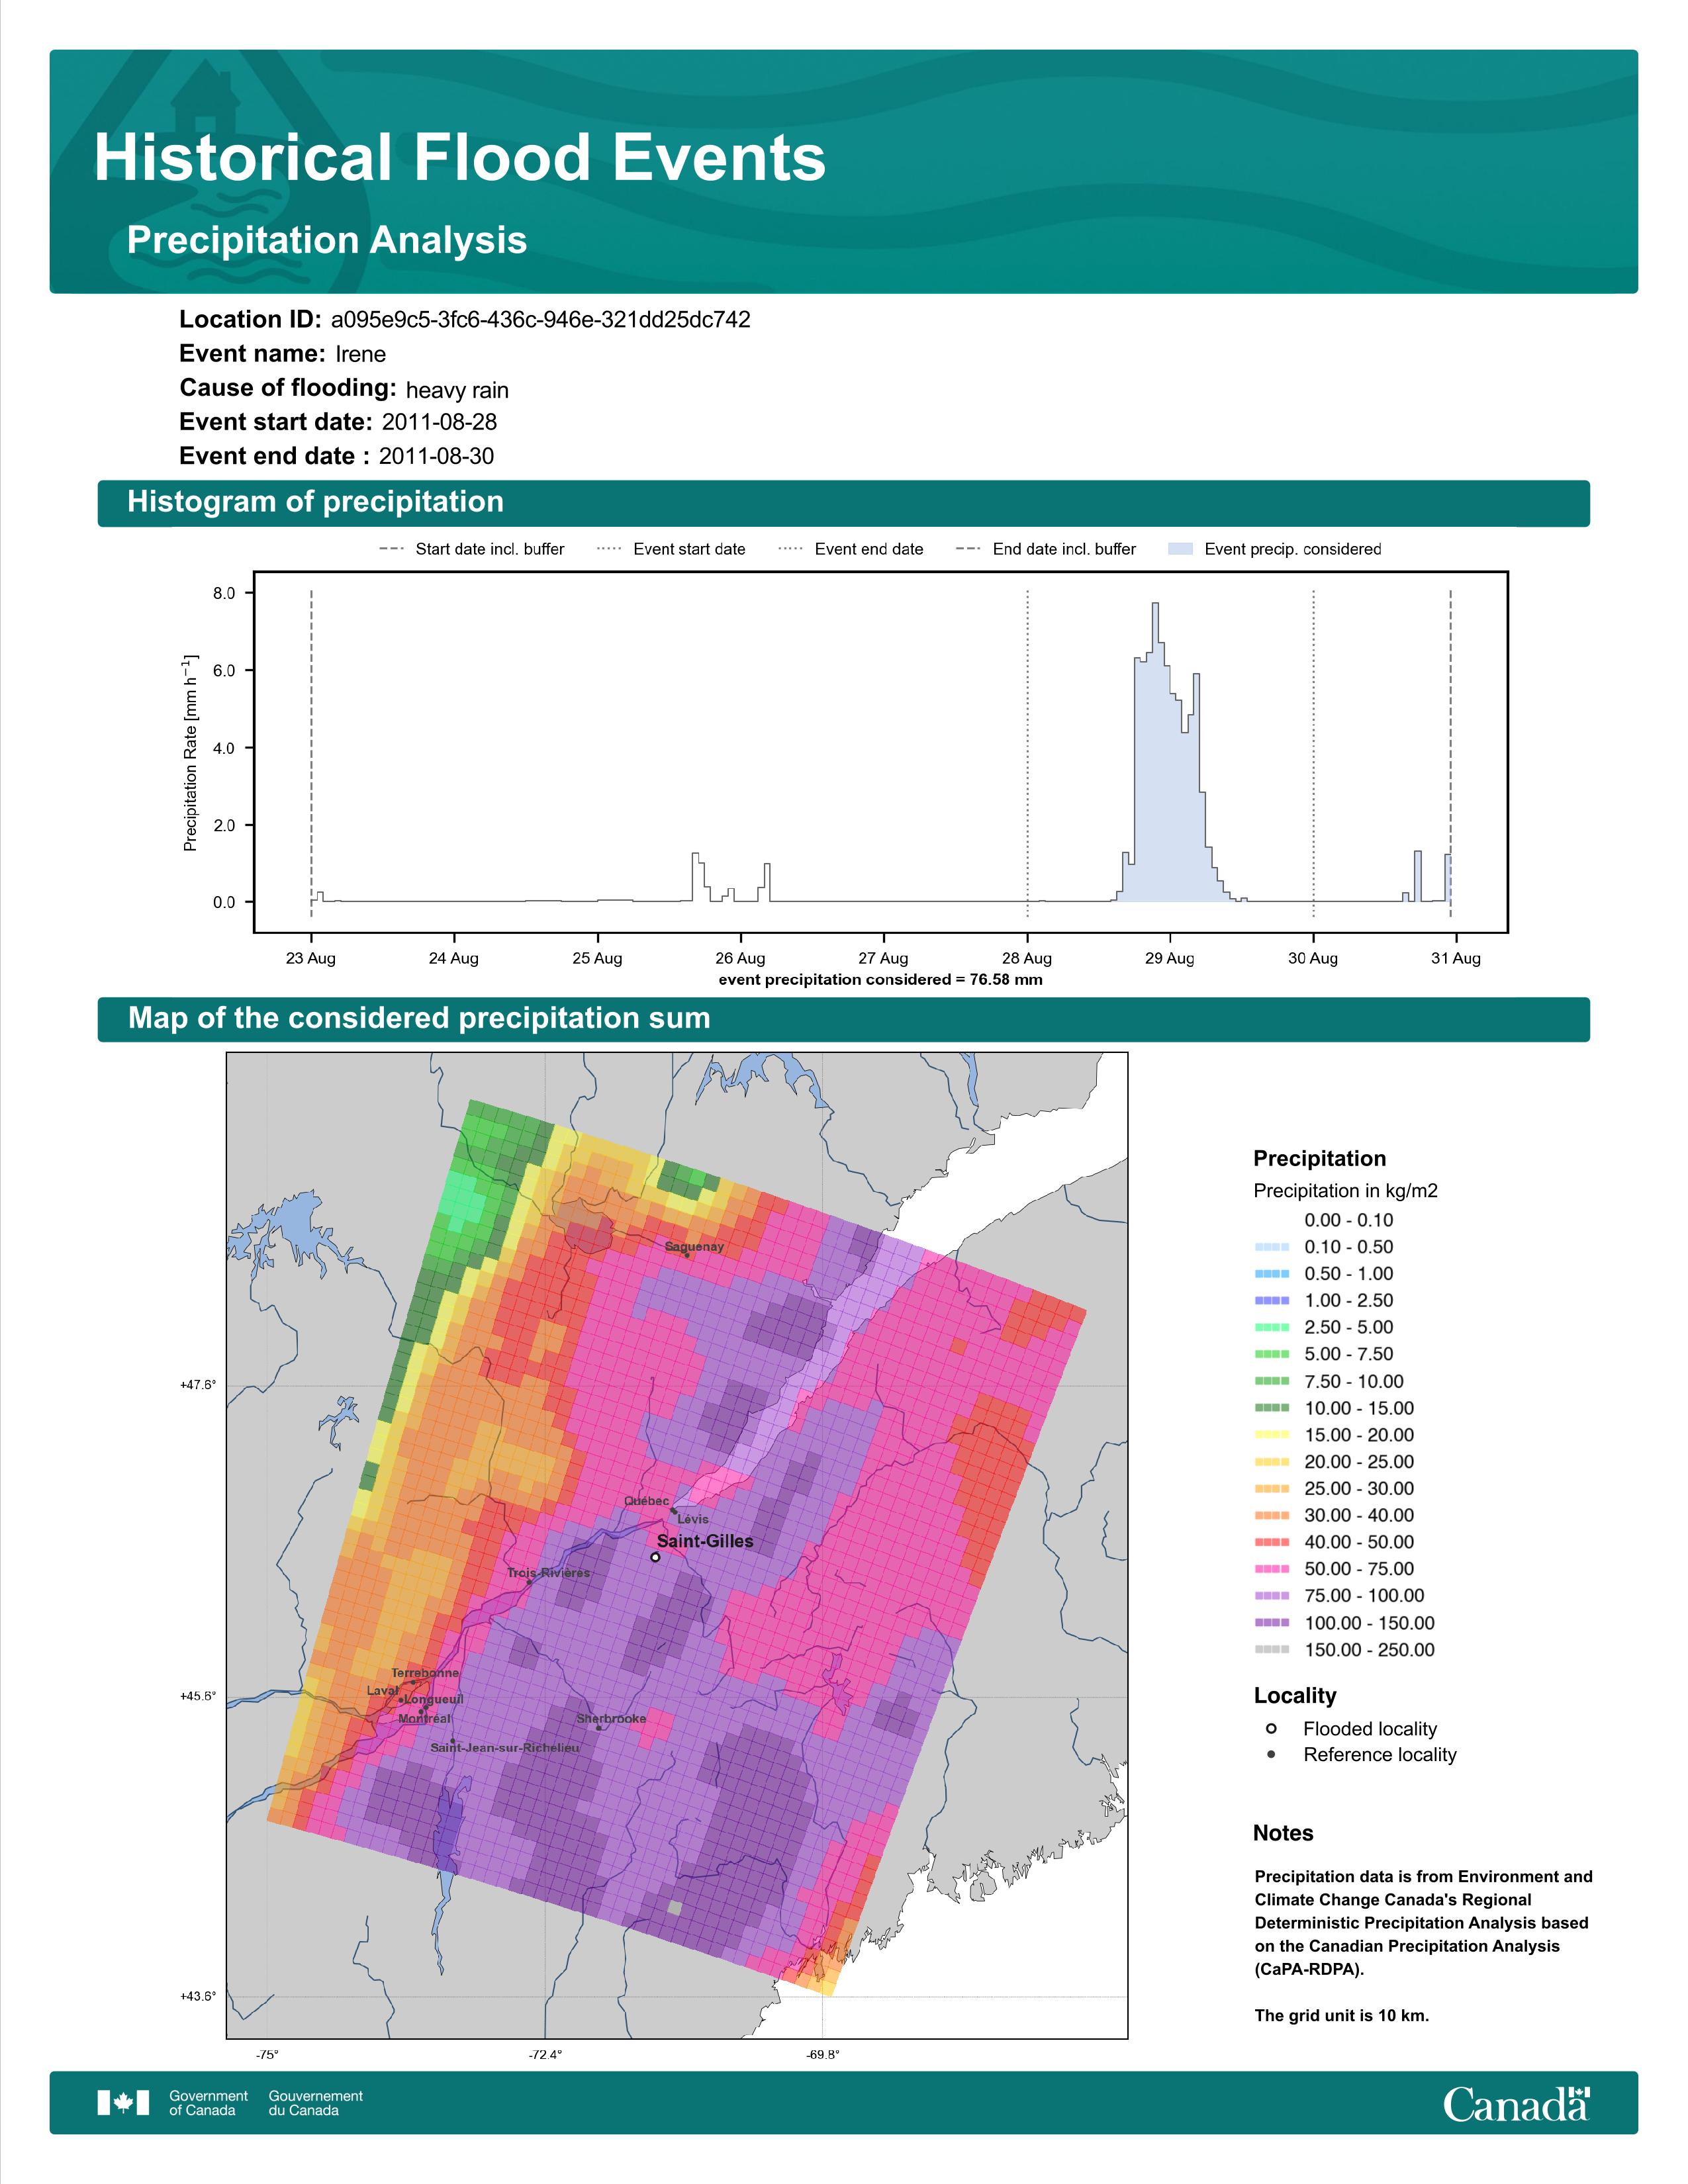Viewport: 1688px width, 2184px height.
Task: Click the 100.00 - 150.00 purple legend swatch
Action: pos(1271,1623)
